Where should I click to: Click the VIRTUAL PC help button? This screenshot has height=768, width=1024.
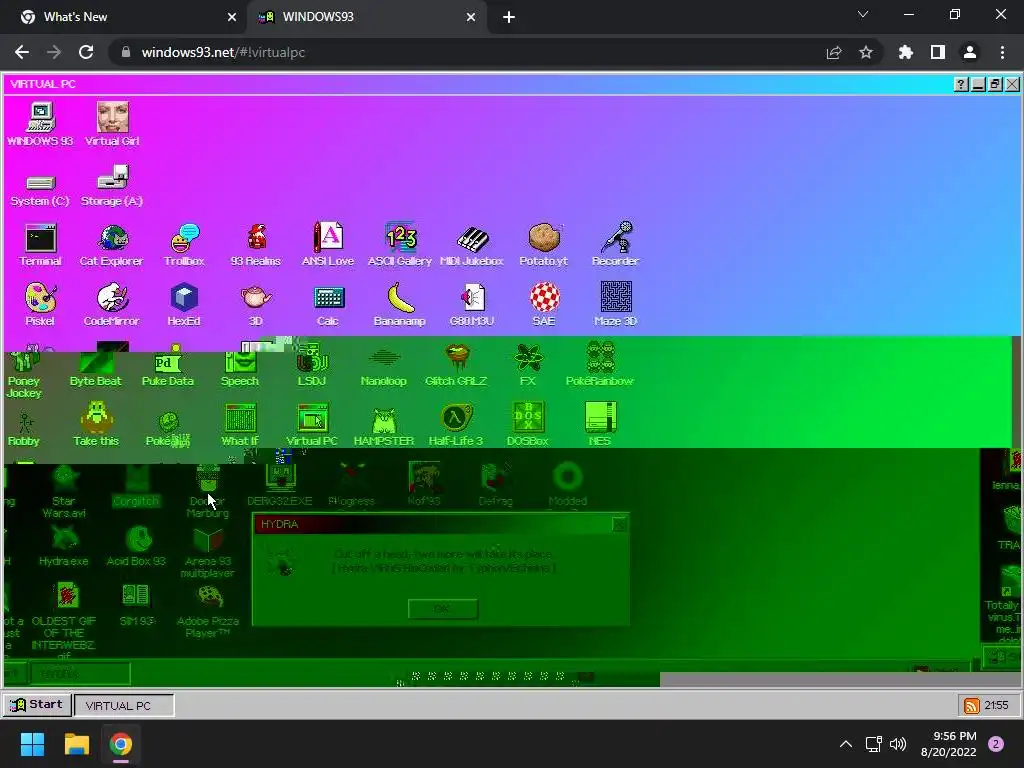[961, 84]
